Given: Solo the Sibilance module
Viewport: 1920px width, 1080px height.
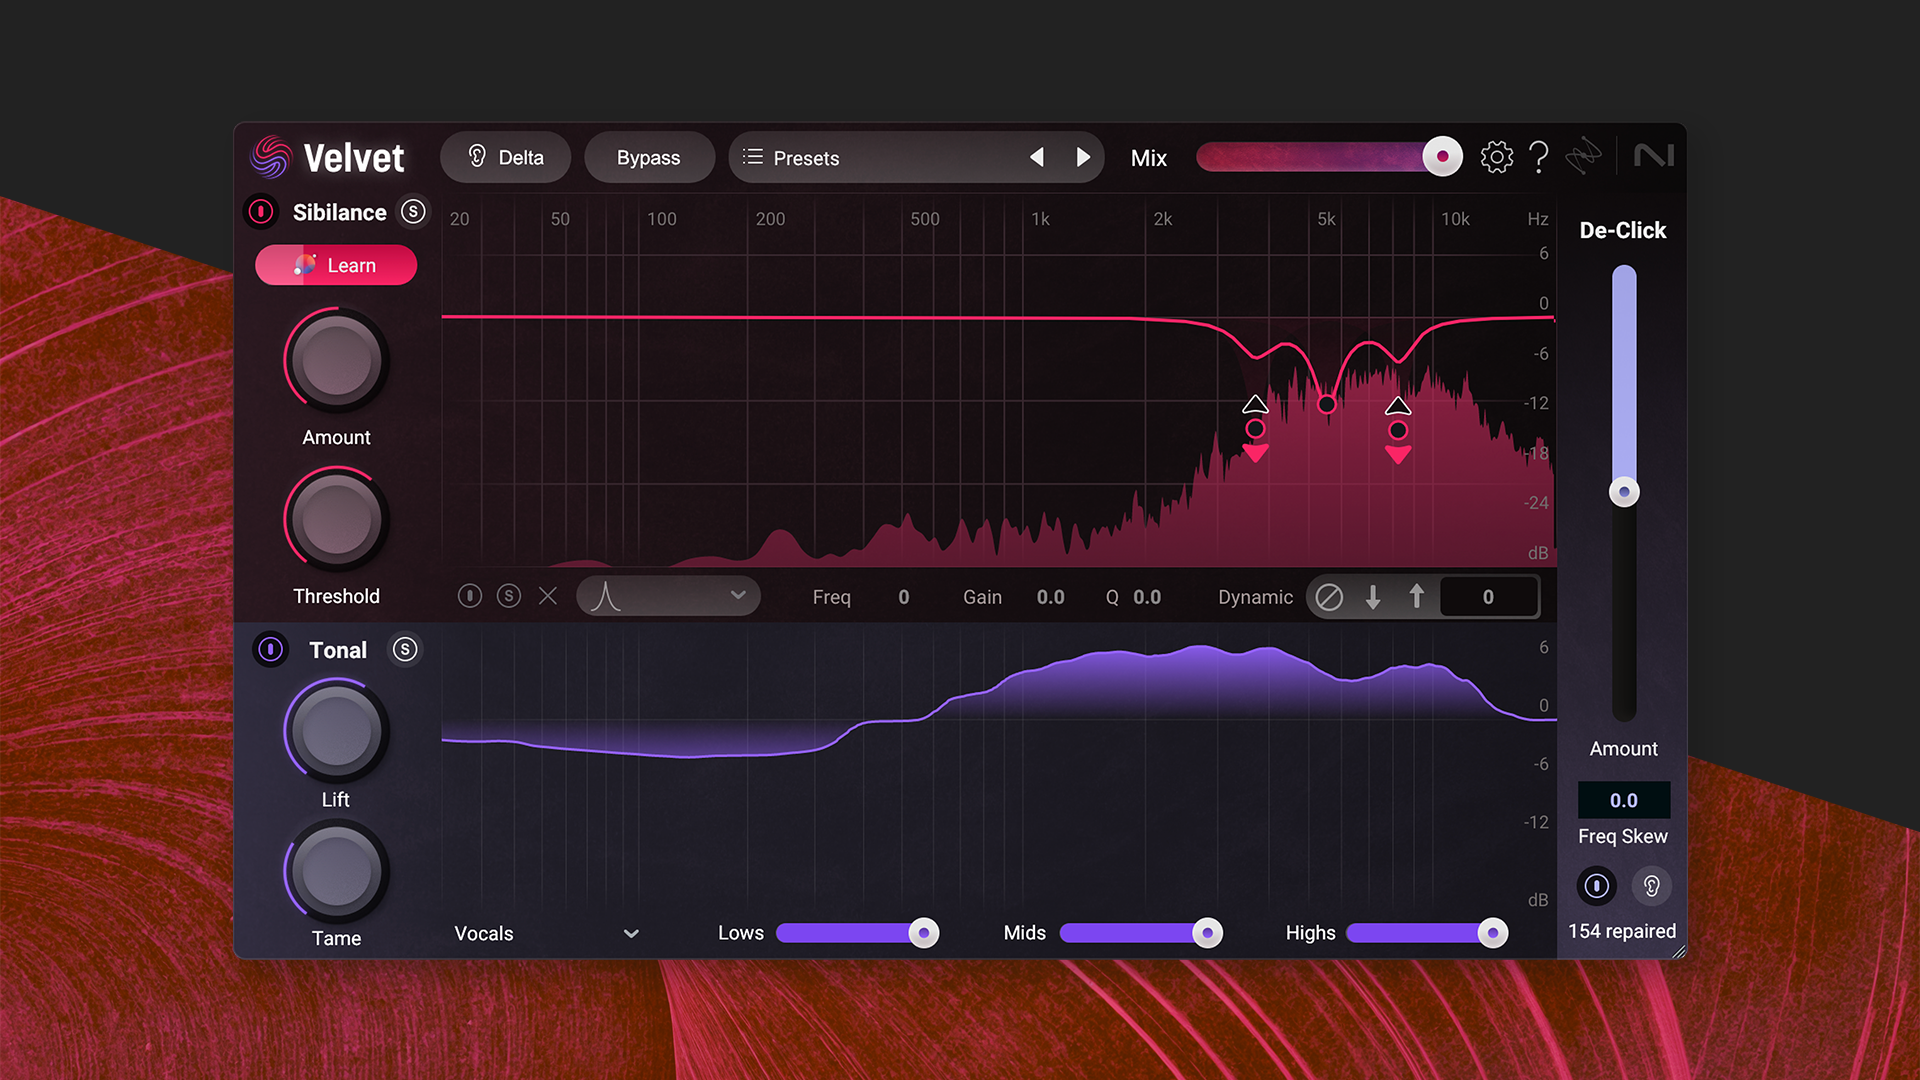Looking at the screenshot, I should click(x=413, y=212).
